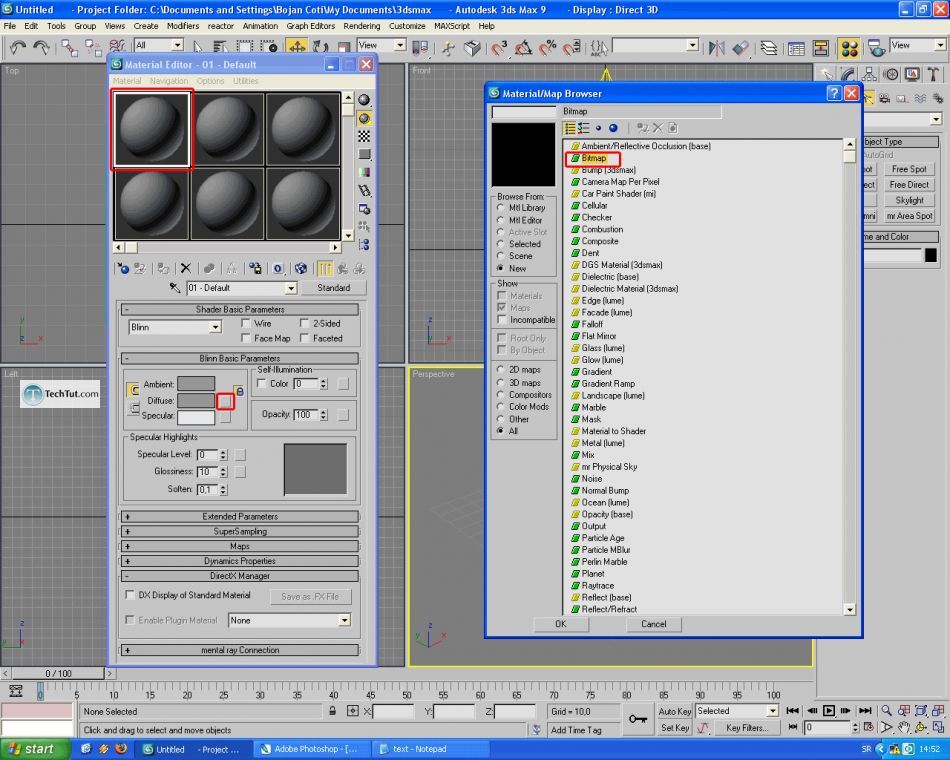950x760 pixels.
Task: Click the Auto Key button
Action: point(675,711)
